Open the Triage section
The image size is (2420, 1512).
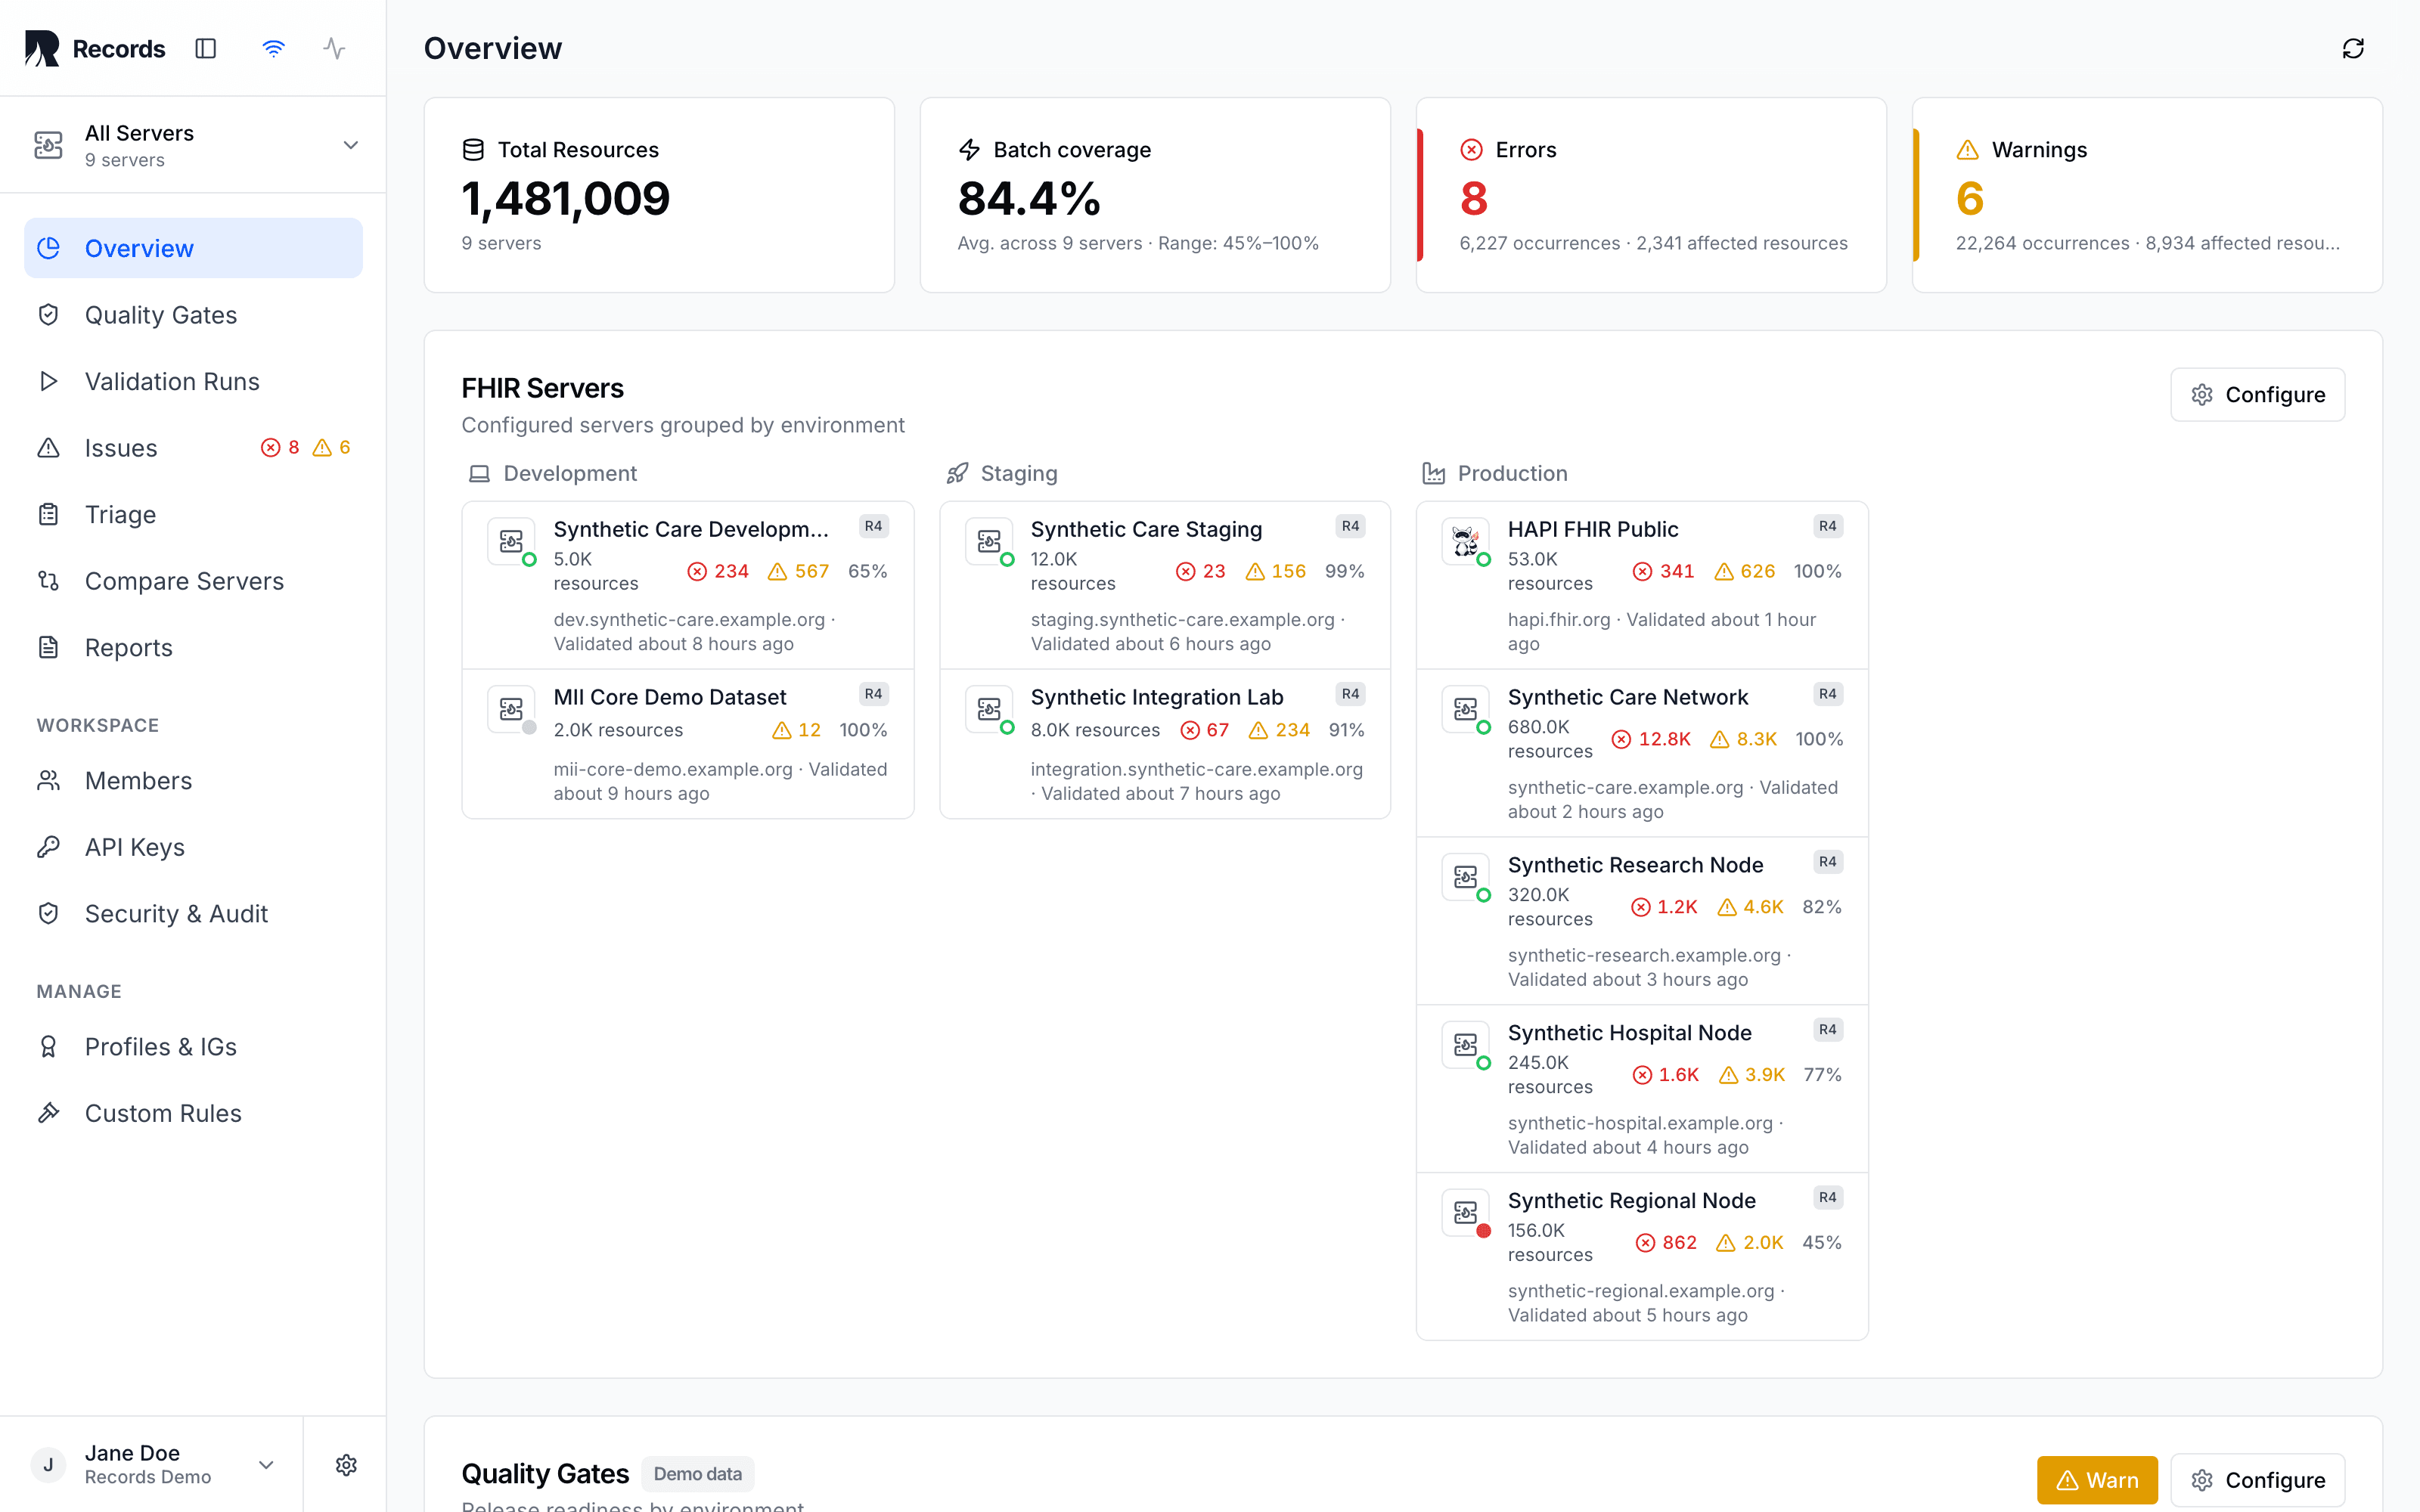(x=193, y=514)
